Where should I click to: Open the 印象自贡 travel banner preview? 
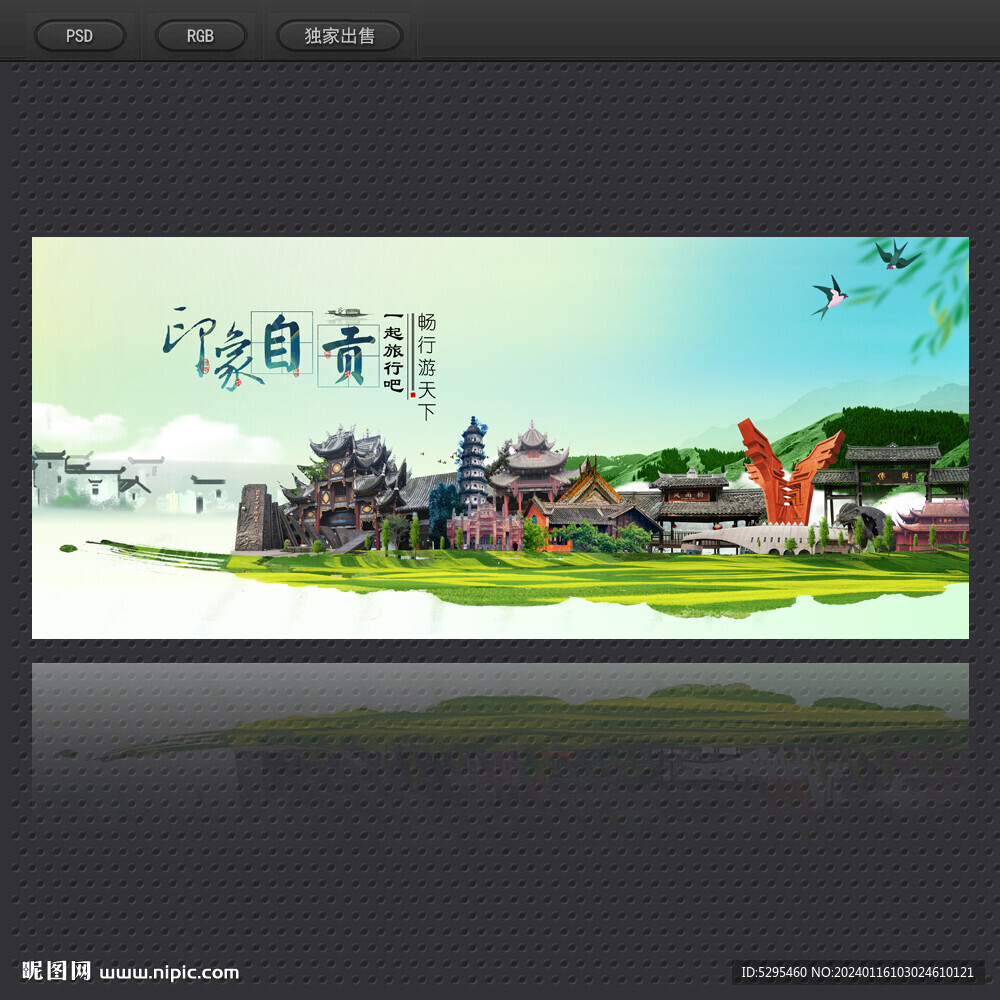pyautogui.click(x=500, y=438)
